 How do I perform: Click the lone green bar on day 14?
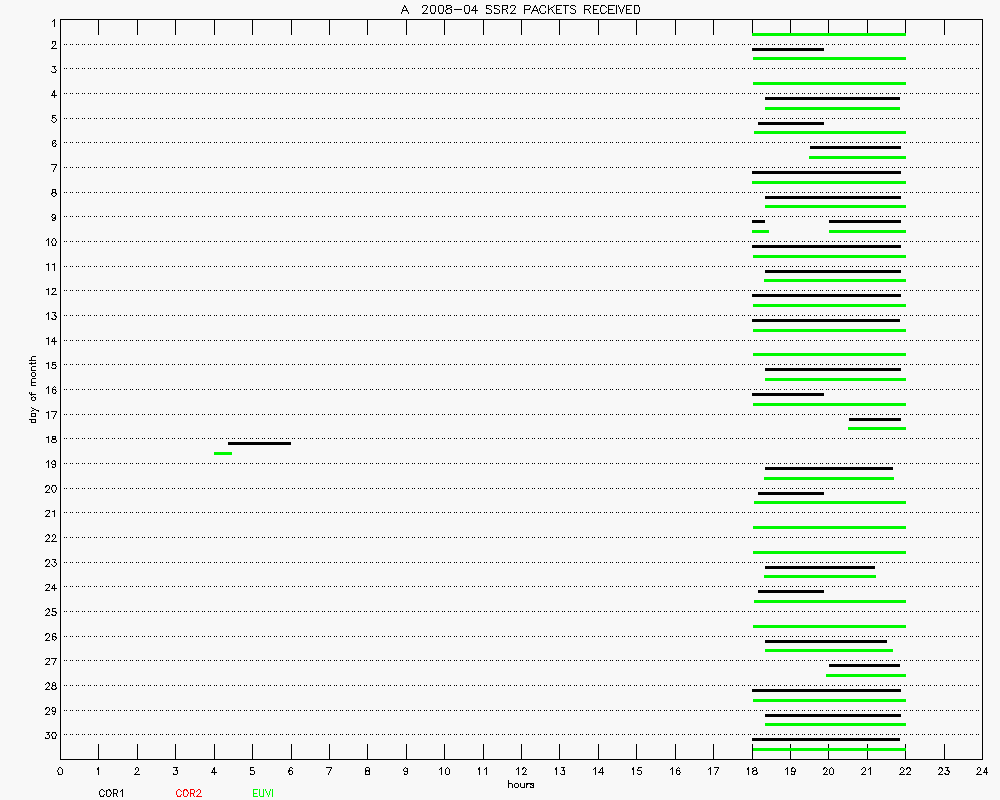828,354
